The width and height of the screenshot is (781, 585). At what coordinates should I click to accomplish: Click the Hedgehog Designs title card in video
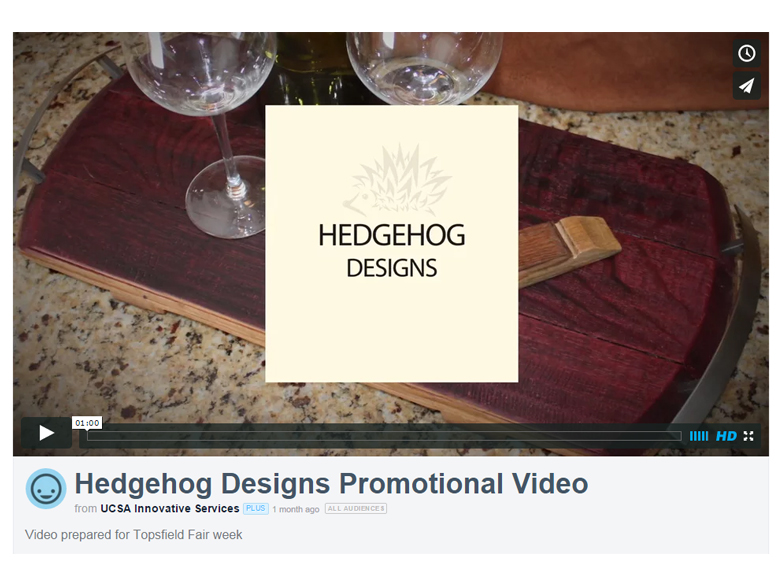click(x=391, y=244)
